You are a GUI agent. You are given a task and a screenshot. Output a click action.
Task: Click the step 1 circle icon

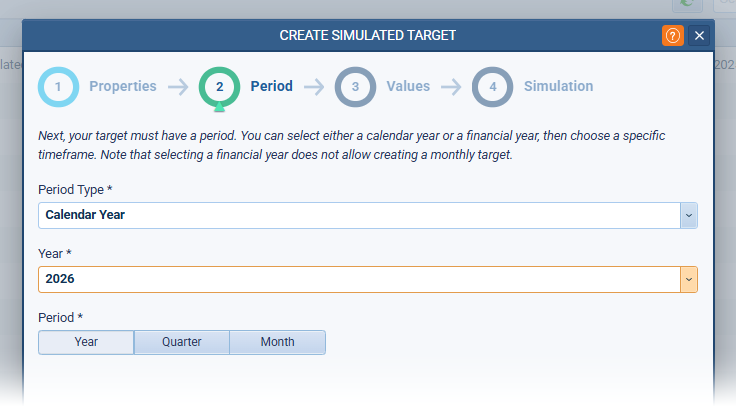click(x=58, y=87)
